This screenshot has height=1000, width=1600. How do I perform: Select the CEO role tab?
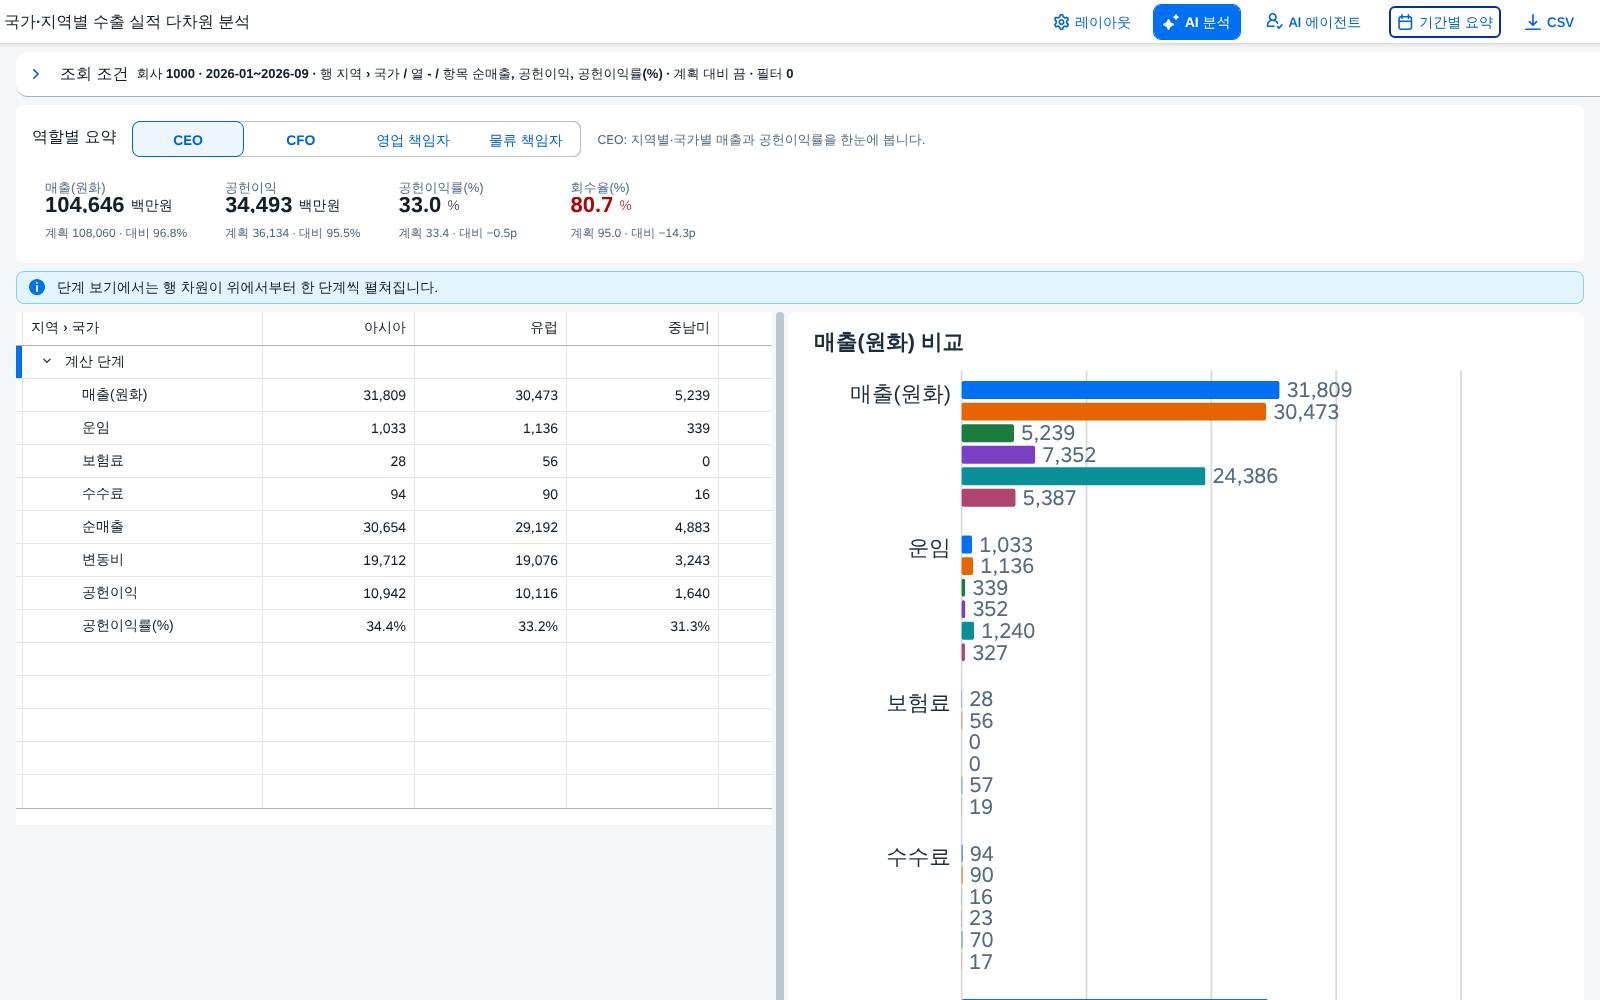[x=188, y=140]
